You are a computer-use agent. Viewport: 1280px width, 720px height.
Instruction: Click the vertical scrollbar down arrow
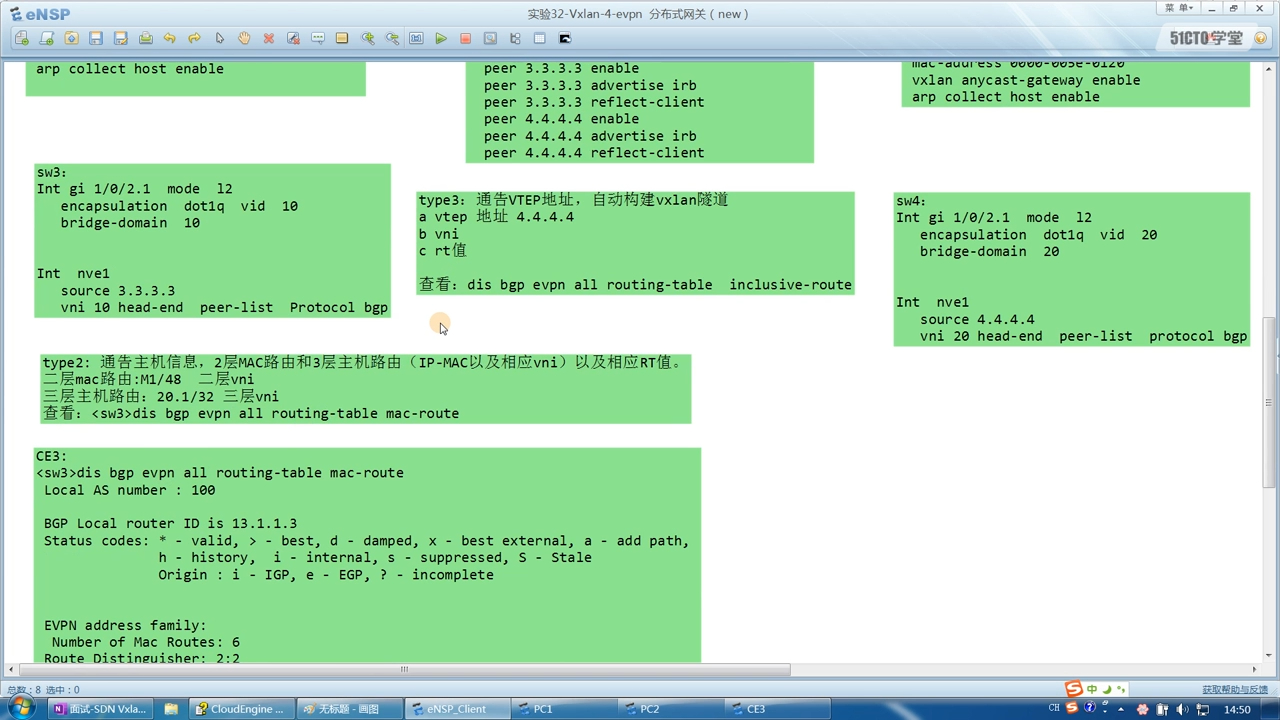[x=1270, y=656]
